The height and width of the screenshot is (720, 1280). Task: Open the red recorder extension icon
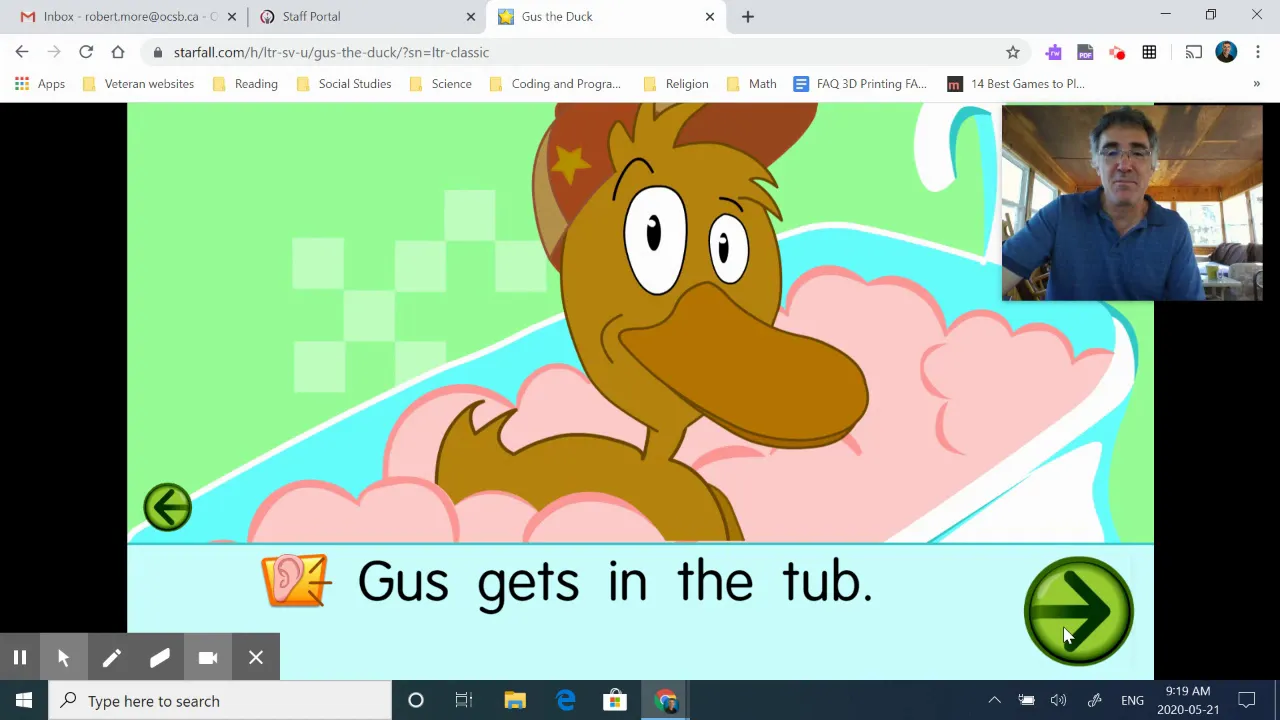click(x=1117, y=52)
